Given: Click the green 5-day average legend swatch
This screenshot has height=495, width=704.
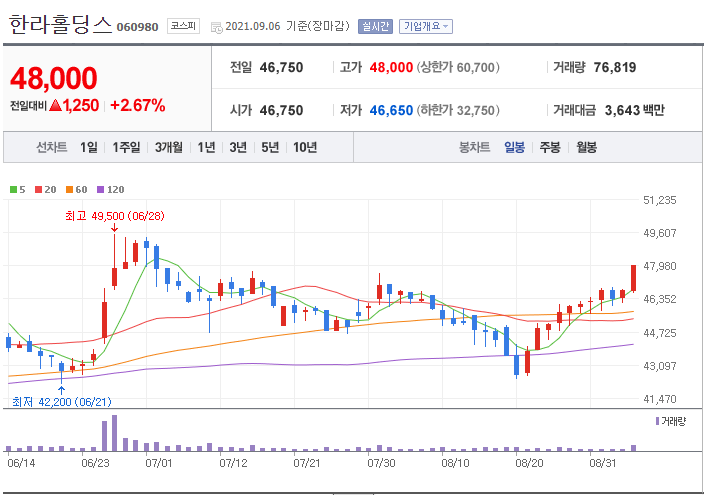Looking at the screenshot, I should [x=13, y=190].
